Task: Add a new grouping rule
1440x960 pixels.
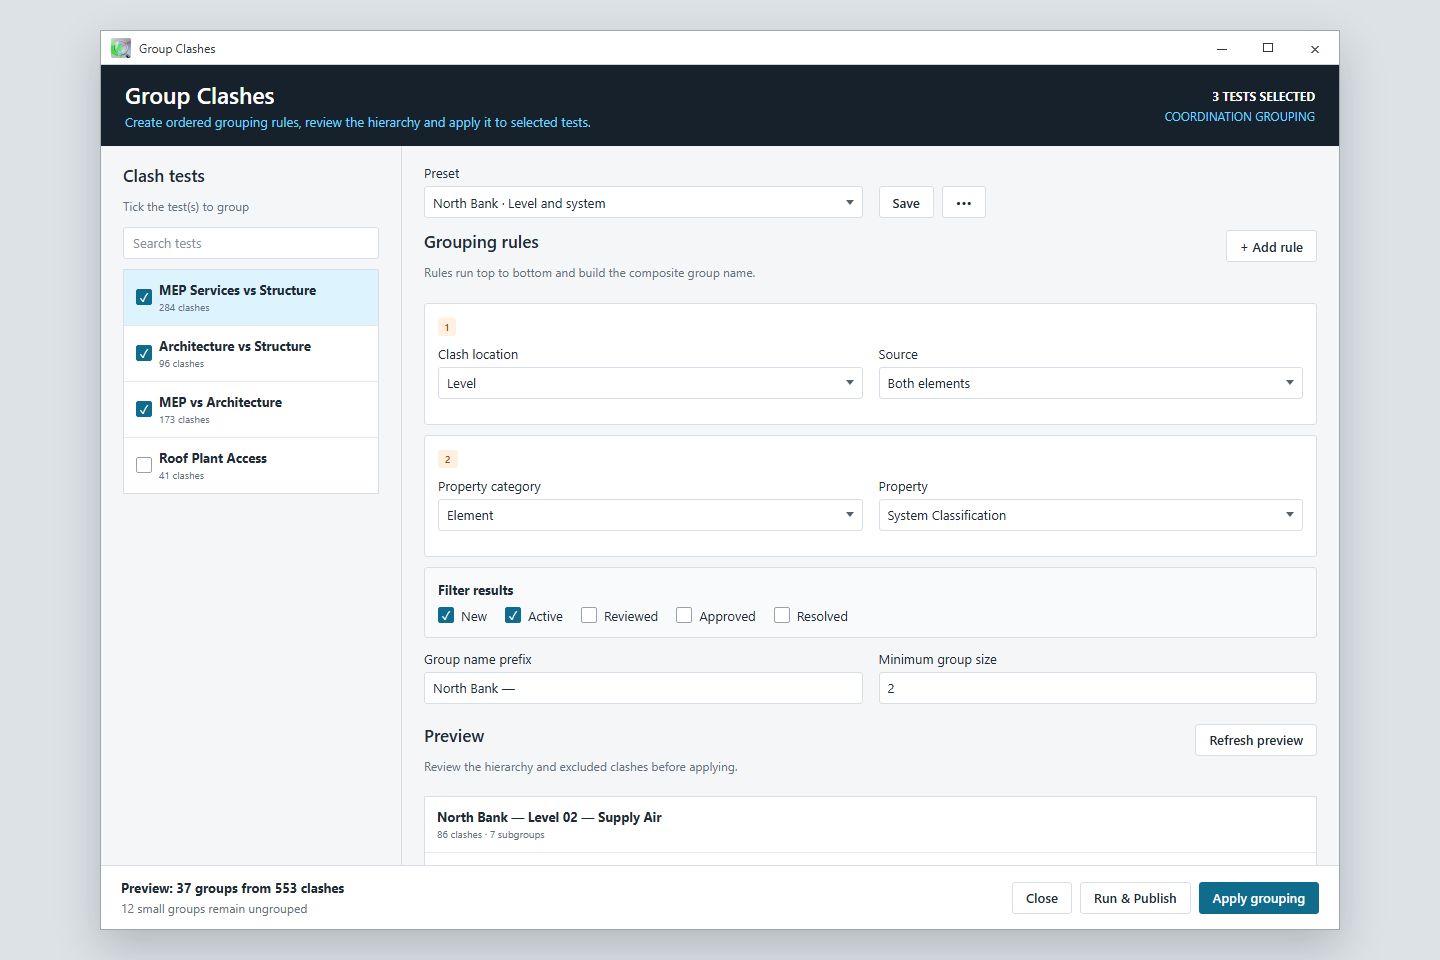Action: (x=1271, y=247)
